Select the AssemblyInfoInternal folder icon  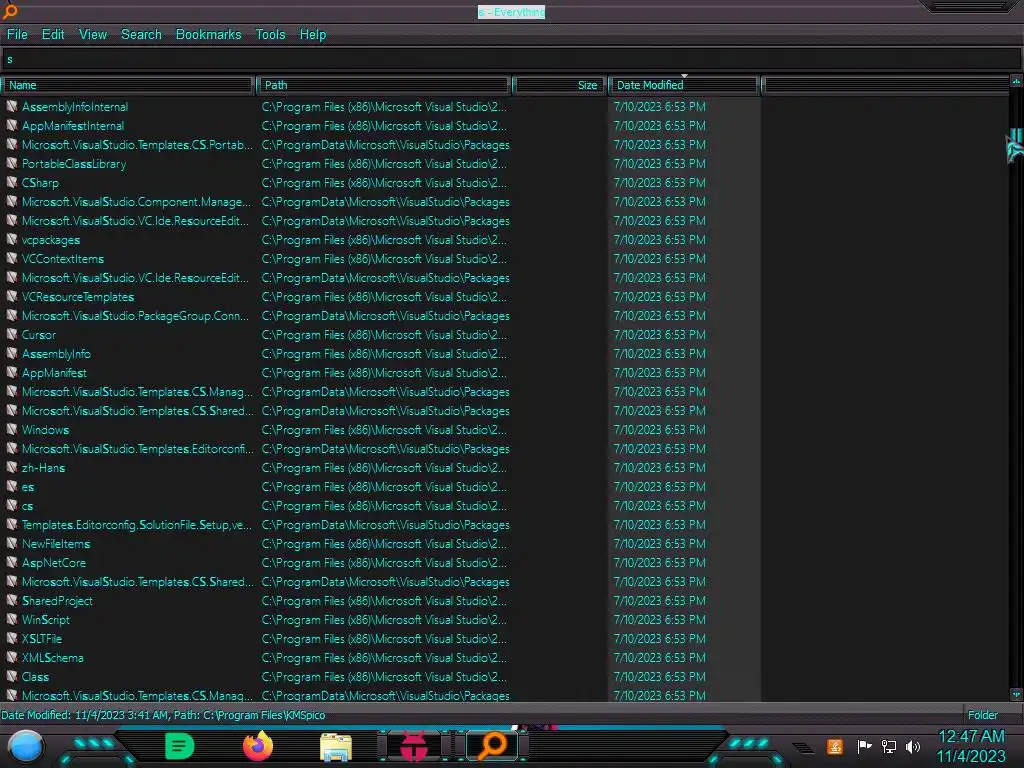pyautogui.click(x=12, y=106)
